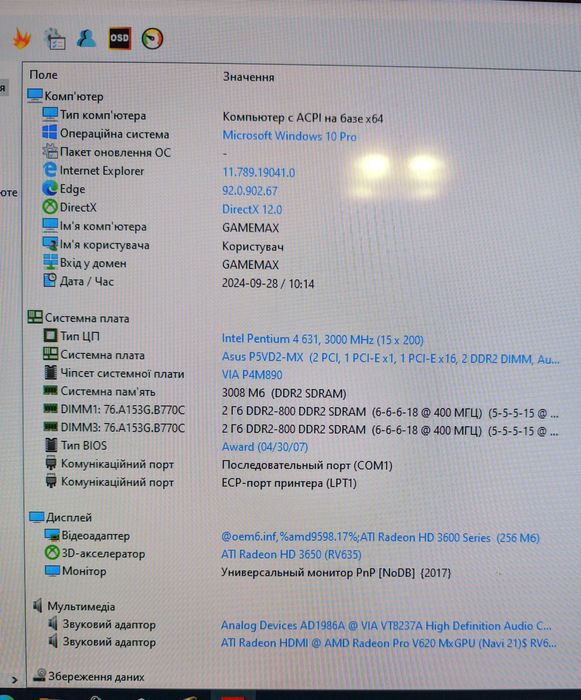Click the Значення column header
581x700 pixels.
pos(249,77)
